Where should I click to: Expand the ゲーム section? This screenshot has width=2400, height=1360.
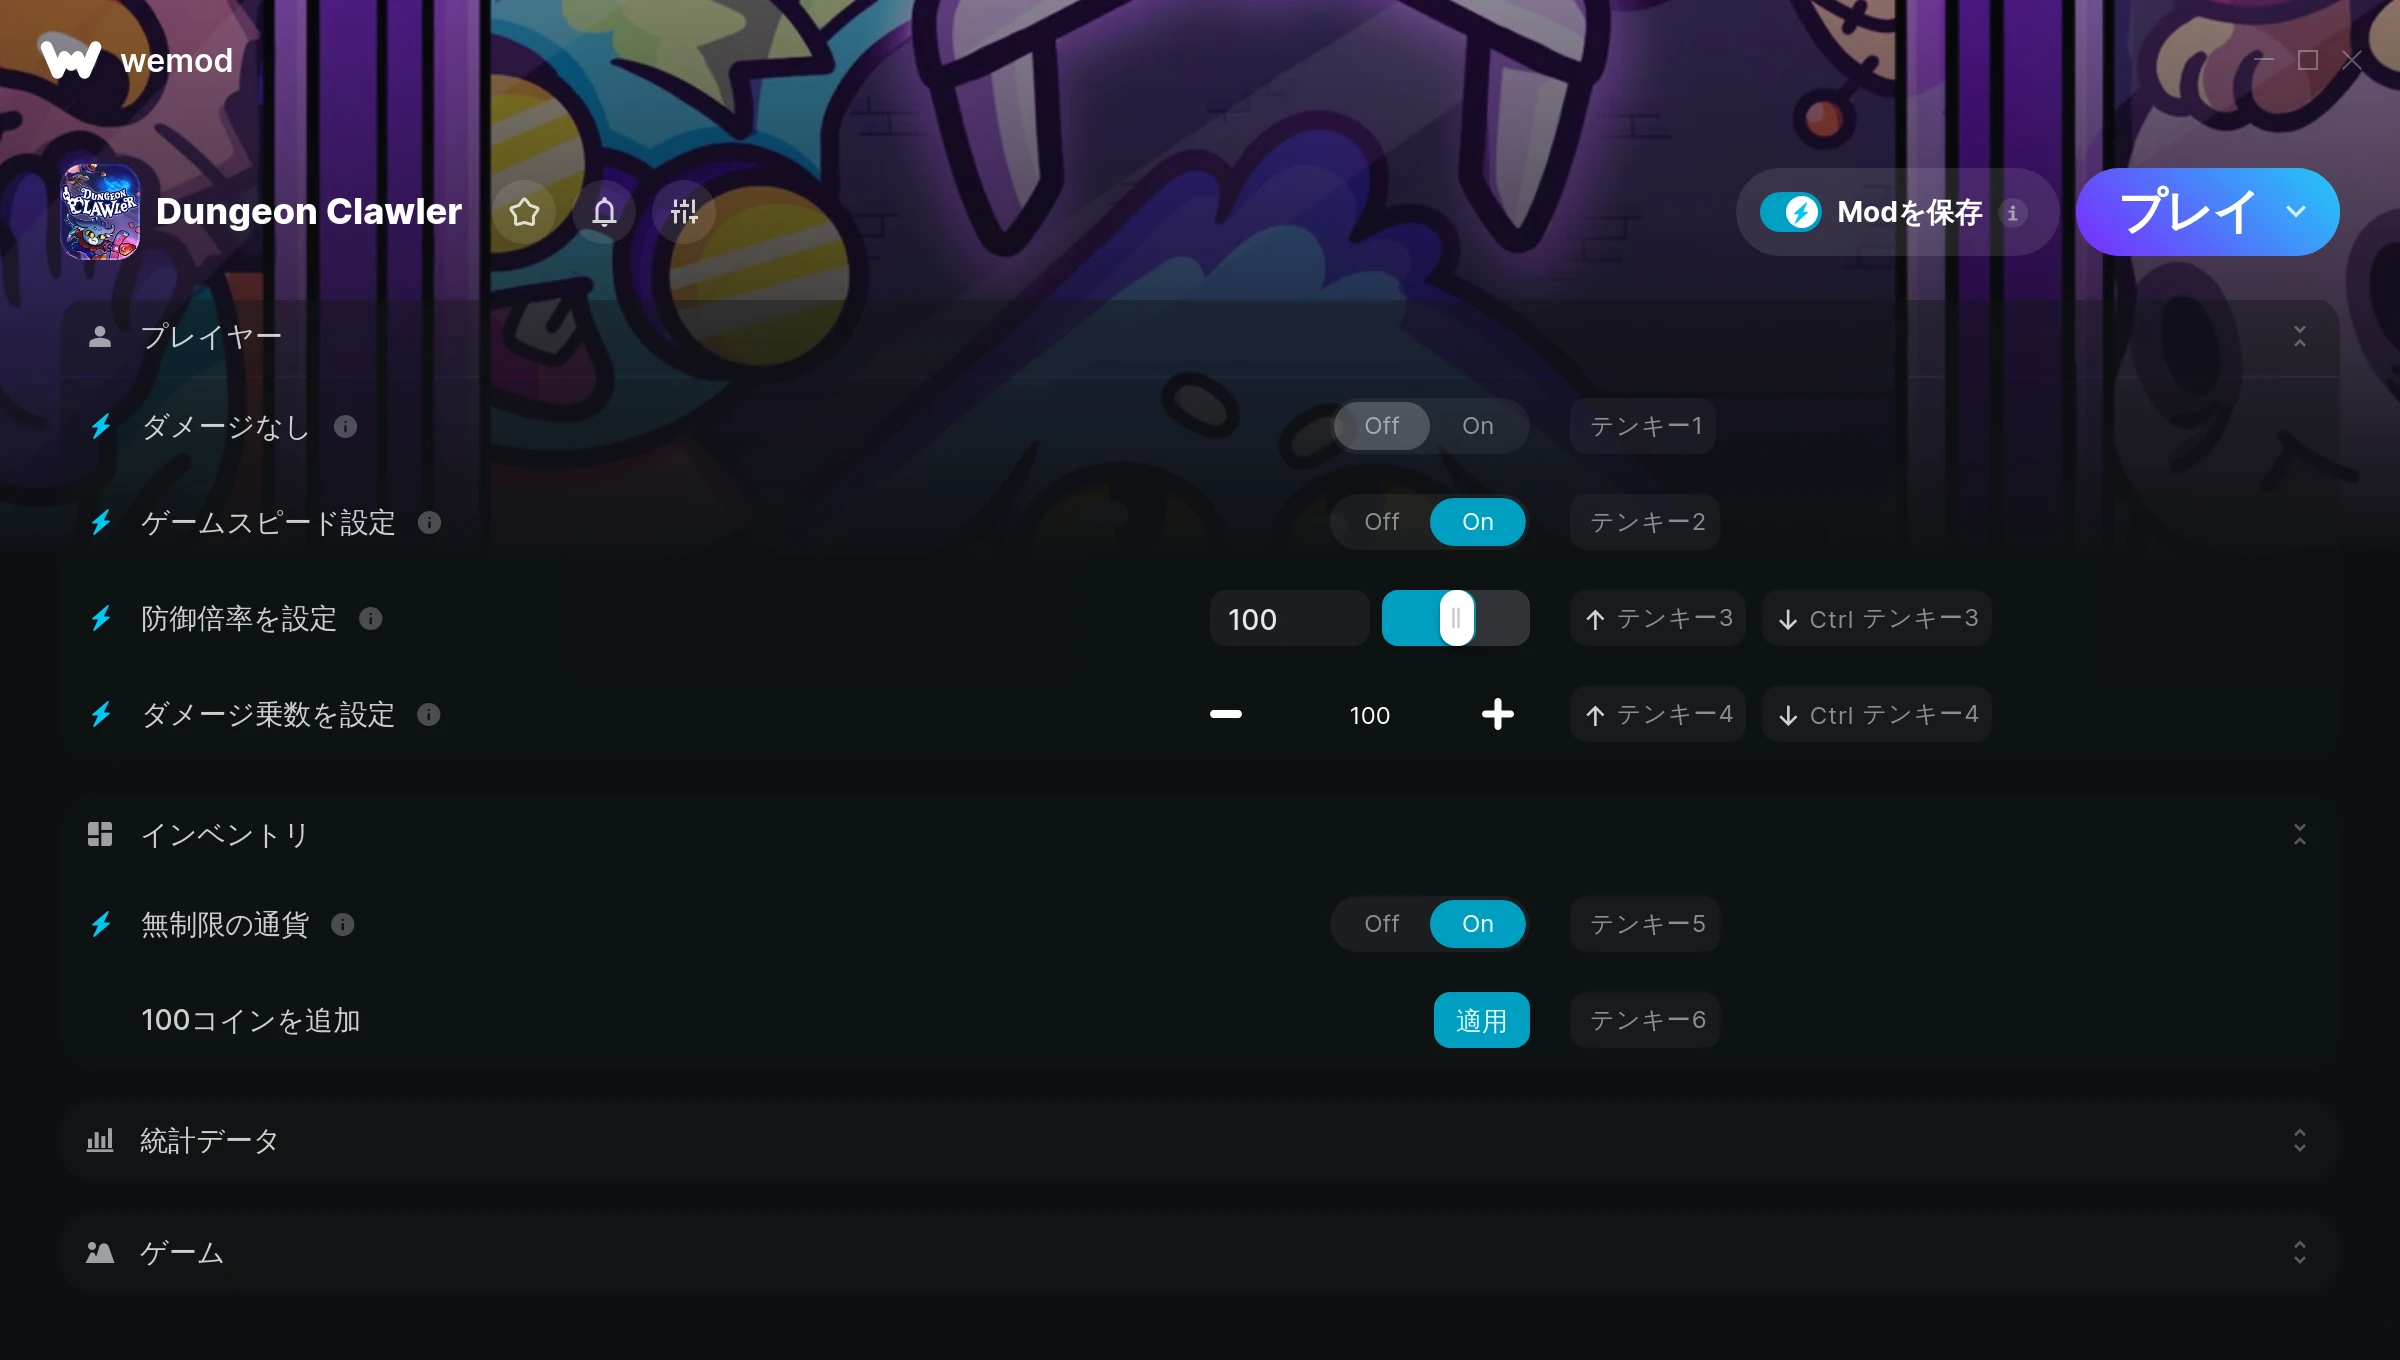click(x=2299, y=1253)
